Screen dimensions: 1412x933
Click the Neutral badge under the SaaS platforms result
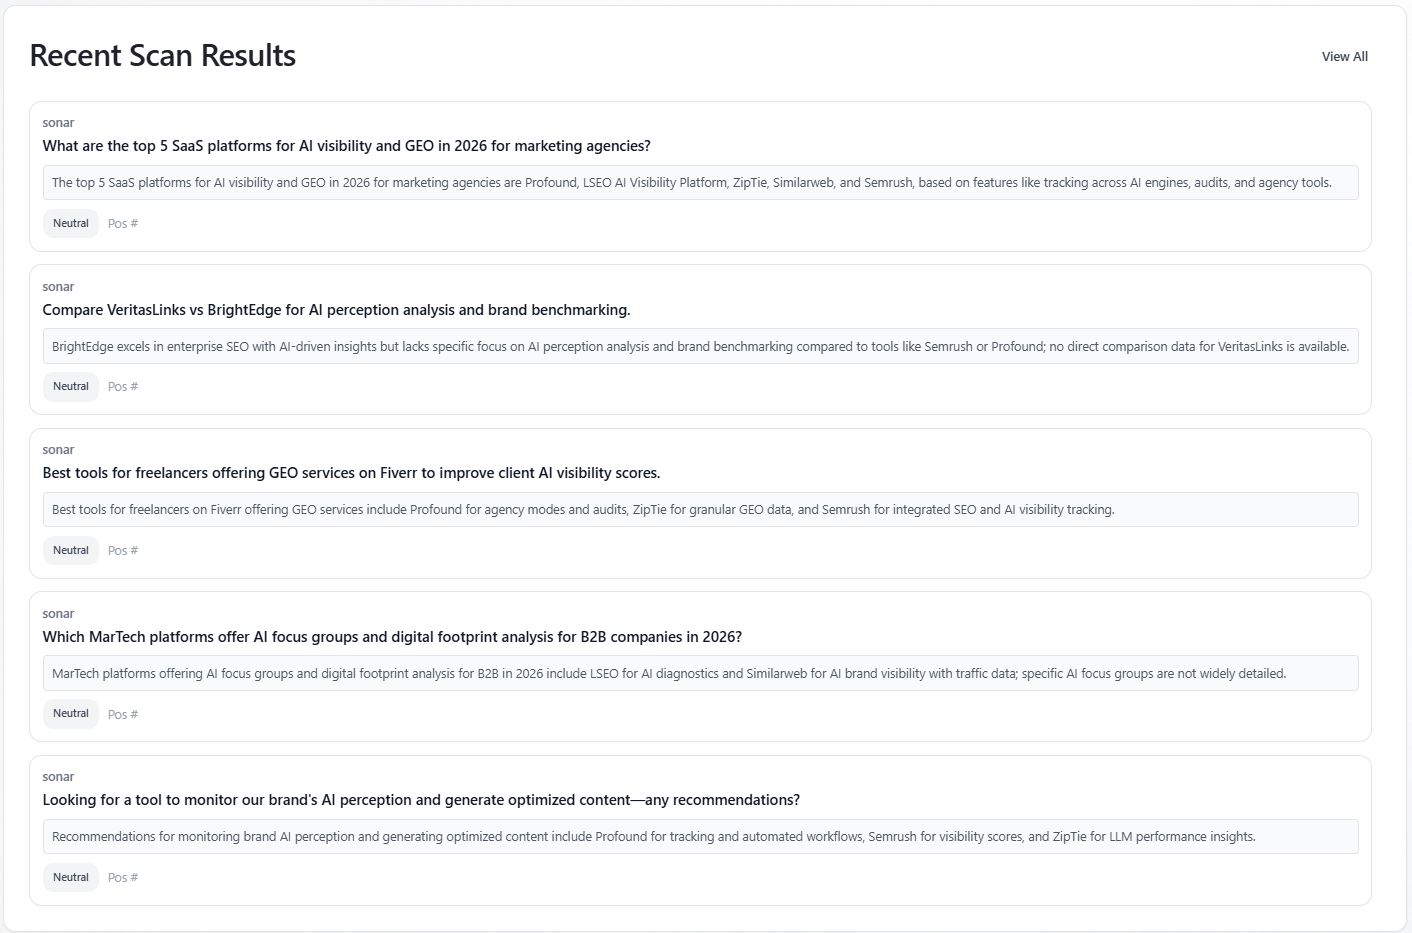(71, 224)
